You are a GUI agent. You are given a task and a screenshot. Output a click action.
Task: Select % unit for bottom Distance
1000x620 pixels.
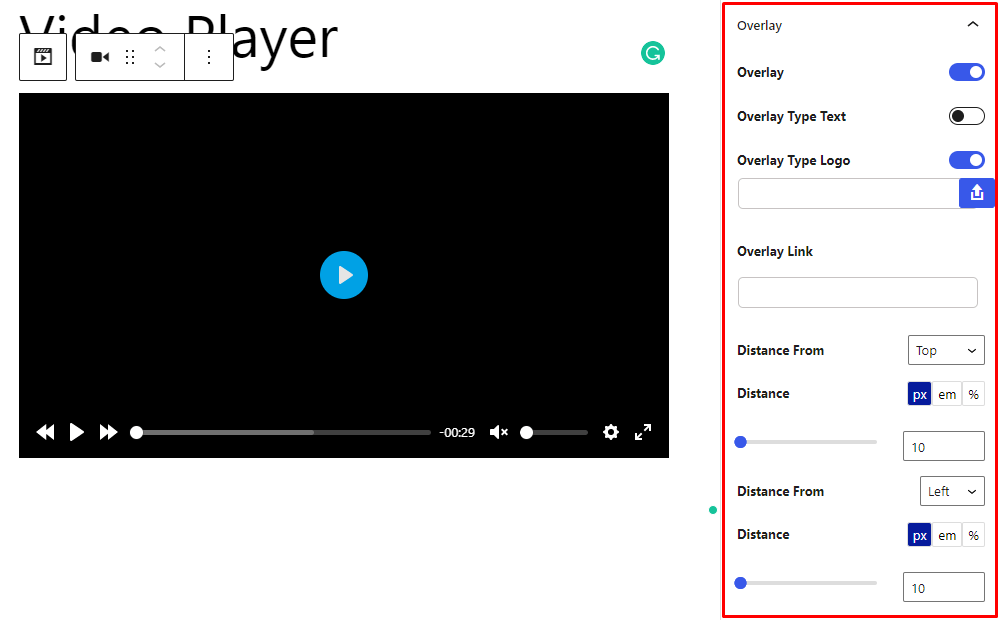(973, 534)
